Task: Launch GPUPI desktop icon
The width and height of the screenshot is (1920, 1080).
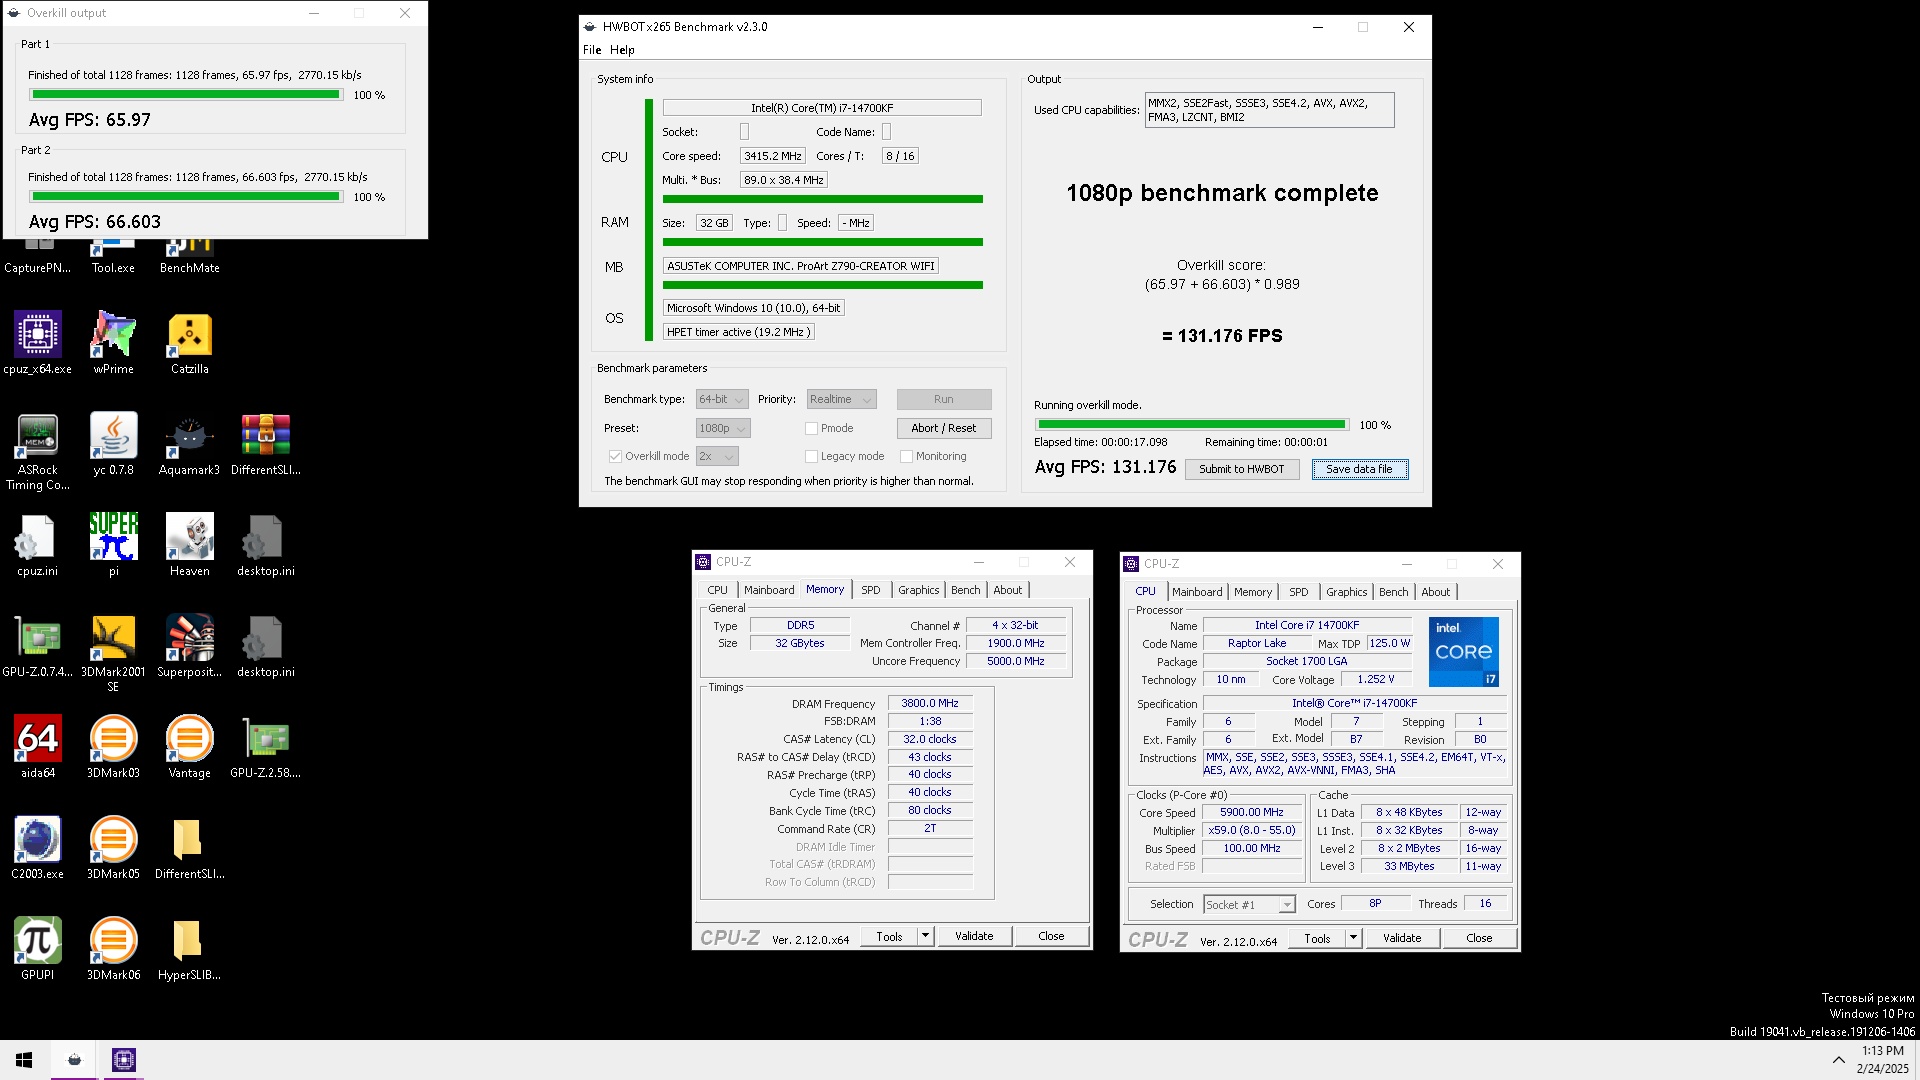Action: click(38, 949)
